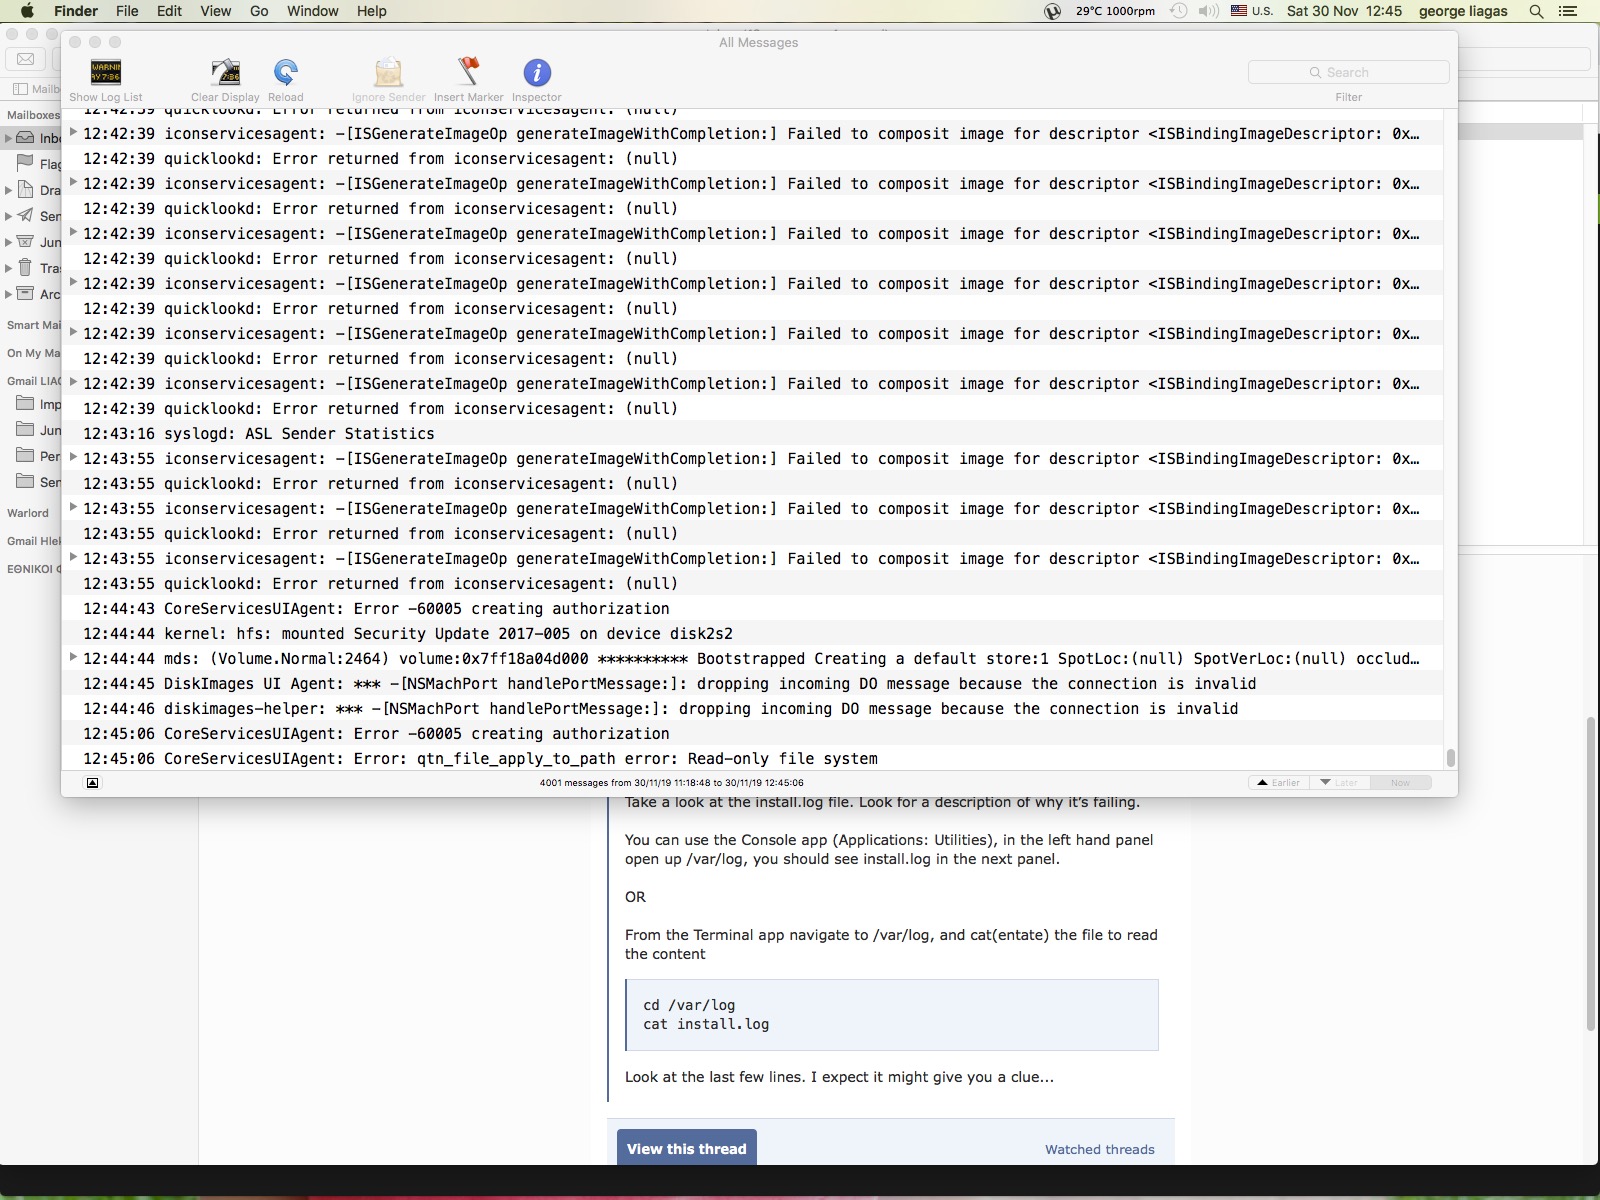This screenshot has width=1600, height=1200.
Task: Jump to Now in the log
Action: click(x=1401, y=783)
